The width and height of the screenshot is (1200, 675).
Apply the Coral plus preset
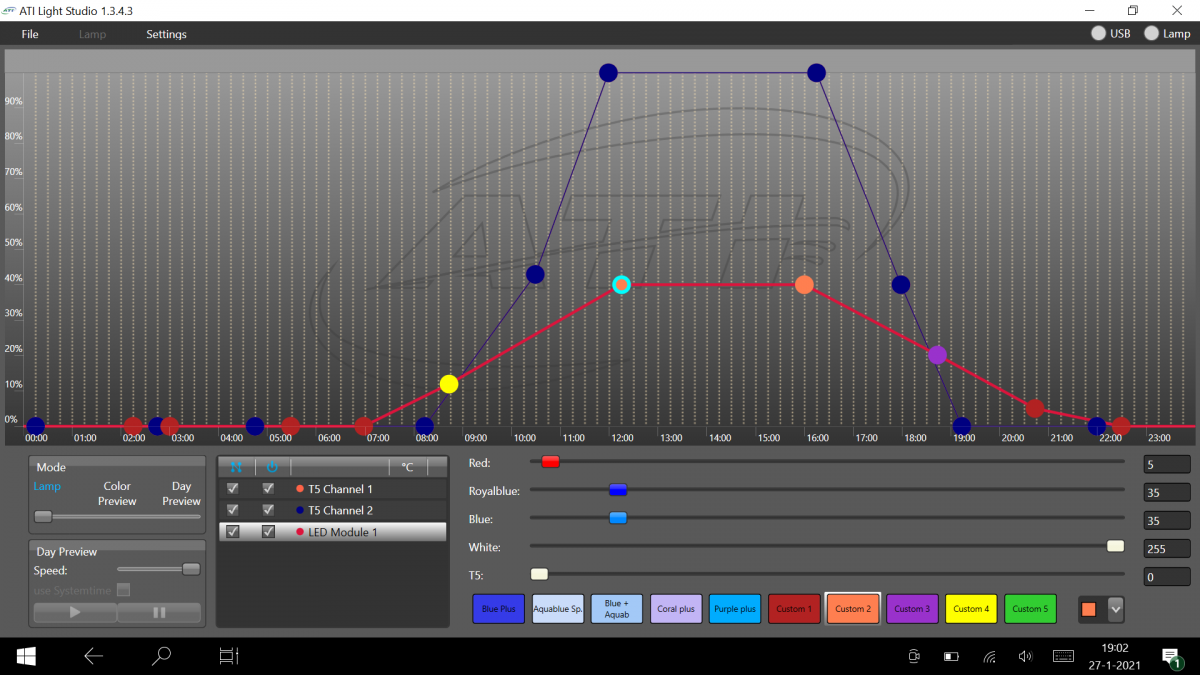pos(676,609)
